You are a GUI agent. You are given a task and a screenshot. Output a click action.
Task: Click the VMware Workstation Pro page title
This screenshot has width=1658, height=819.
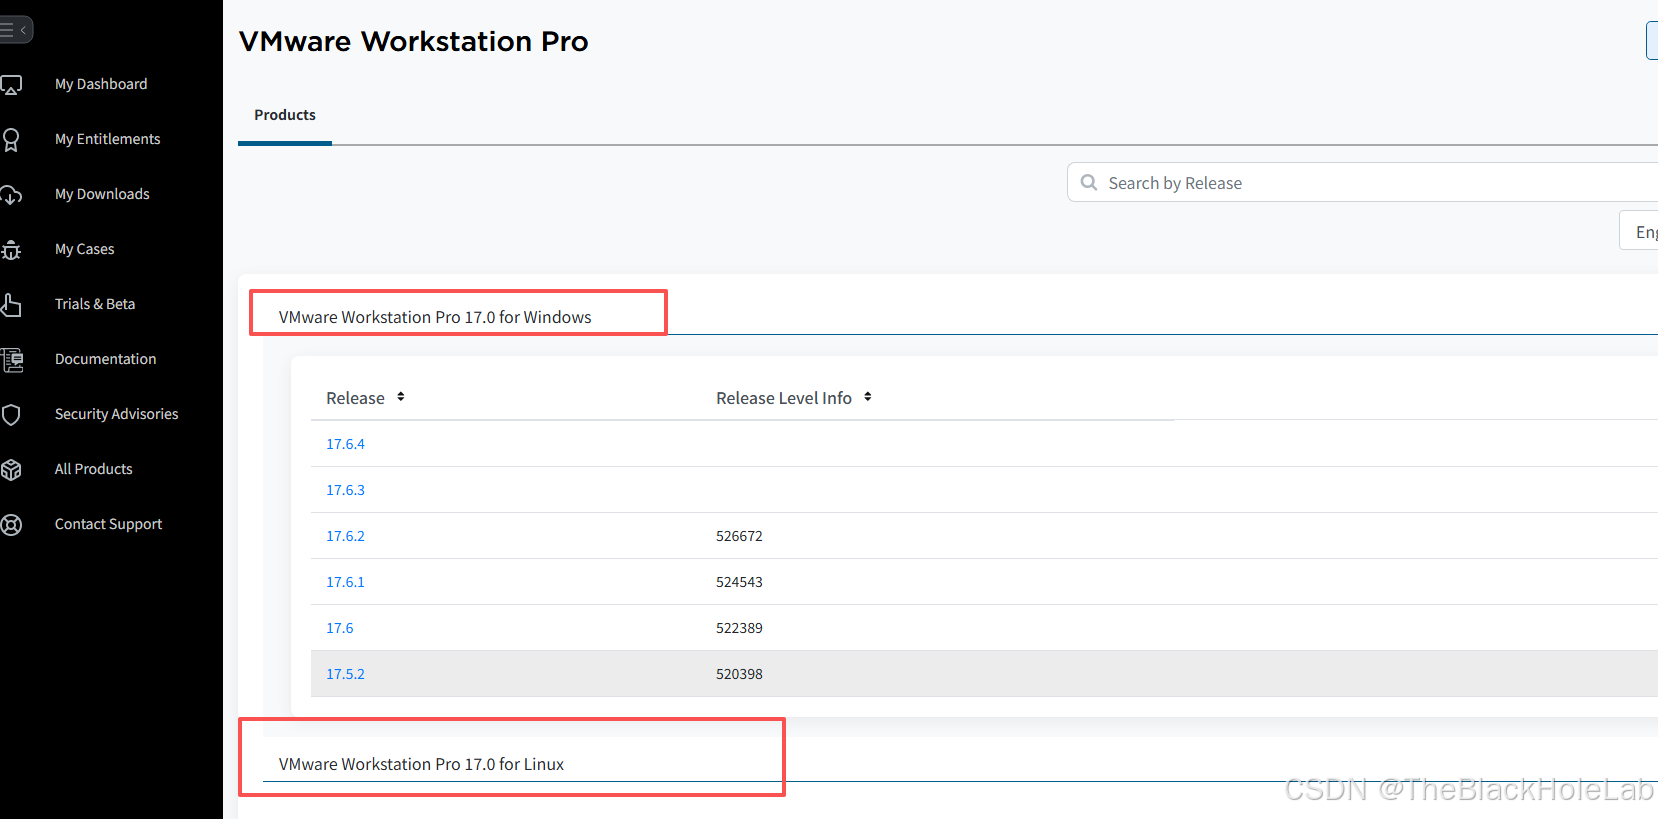(x=413, y=41)
